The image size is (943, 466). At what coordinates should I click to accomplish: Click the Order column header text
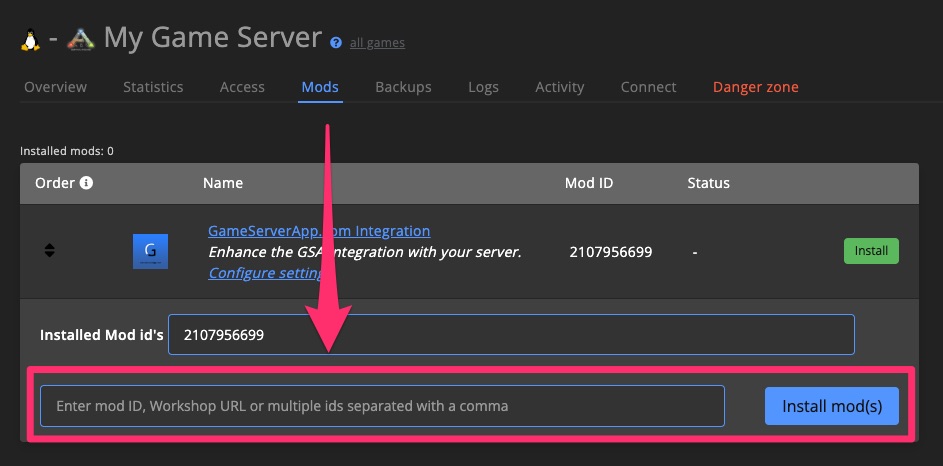pyautogui.click(x=55, y=183)
